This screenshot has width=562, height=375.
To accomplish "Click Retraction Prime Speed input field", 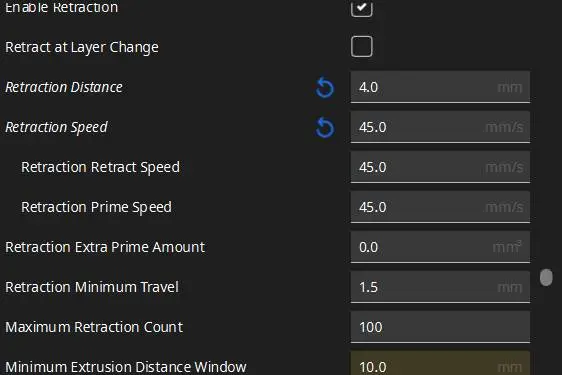I will click(440, 207).
